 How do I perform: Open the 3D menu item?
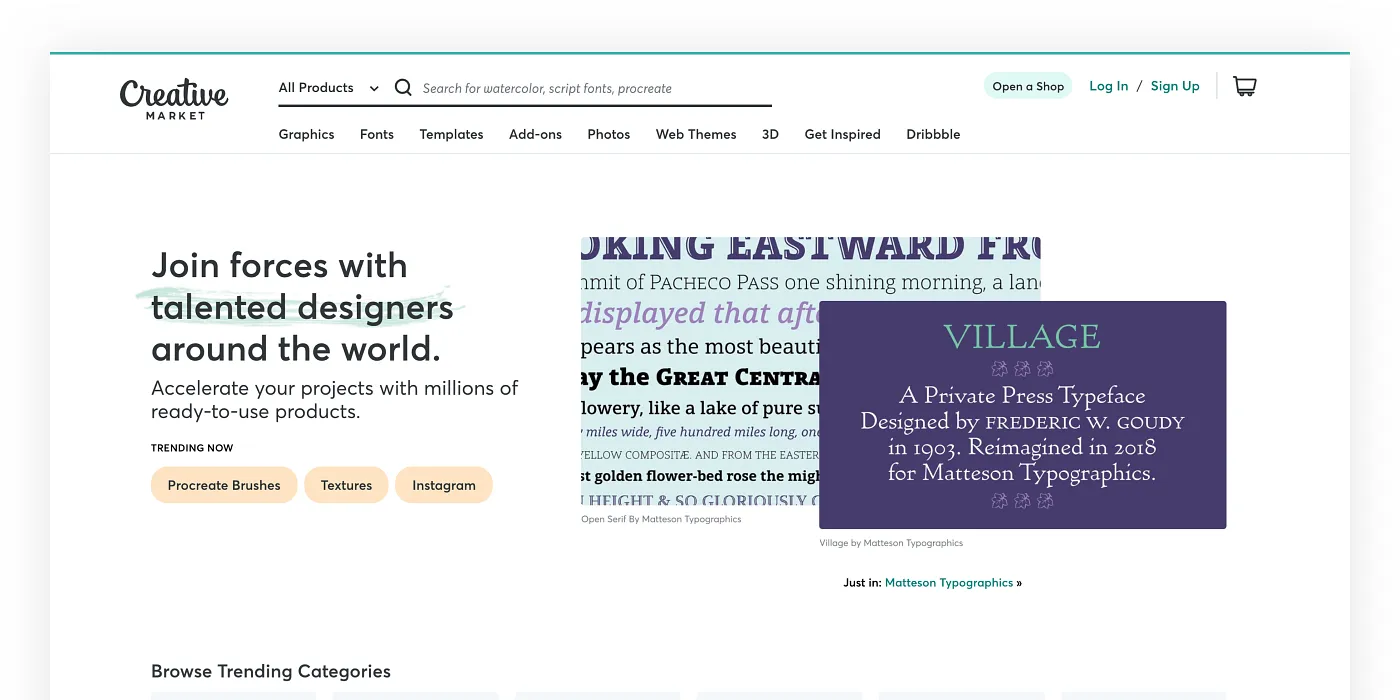(770, 134)
